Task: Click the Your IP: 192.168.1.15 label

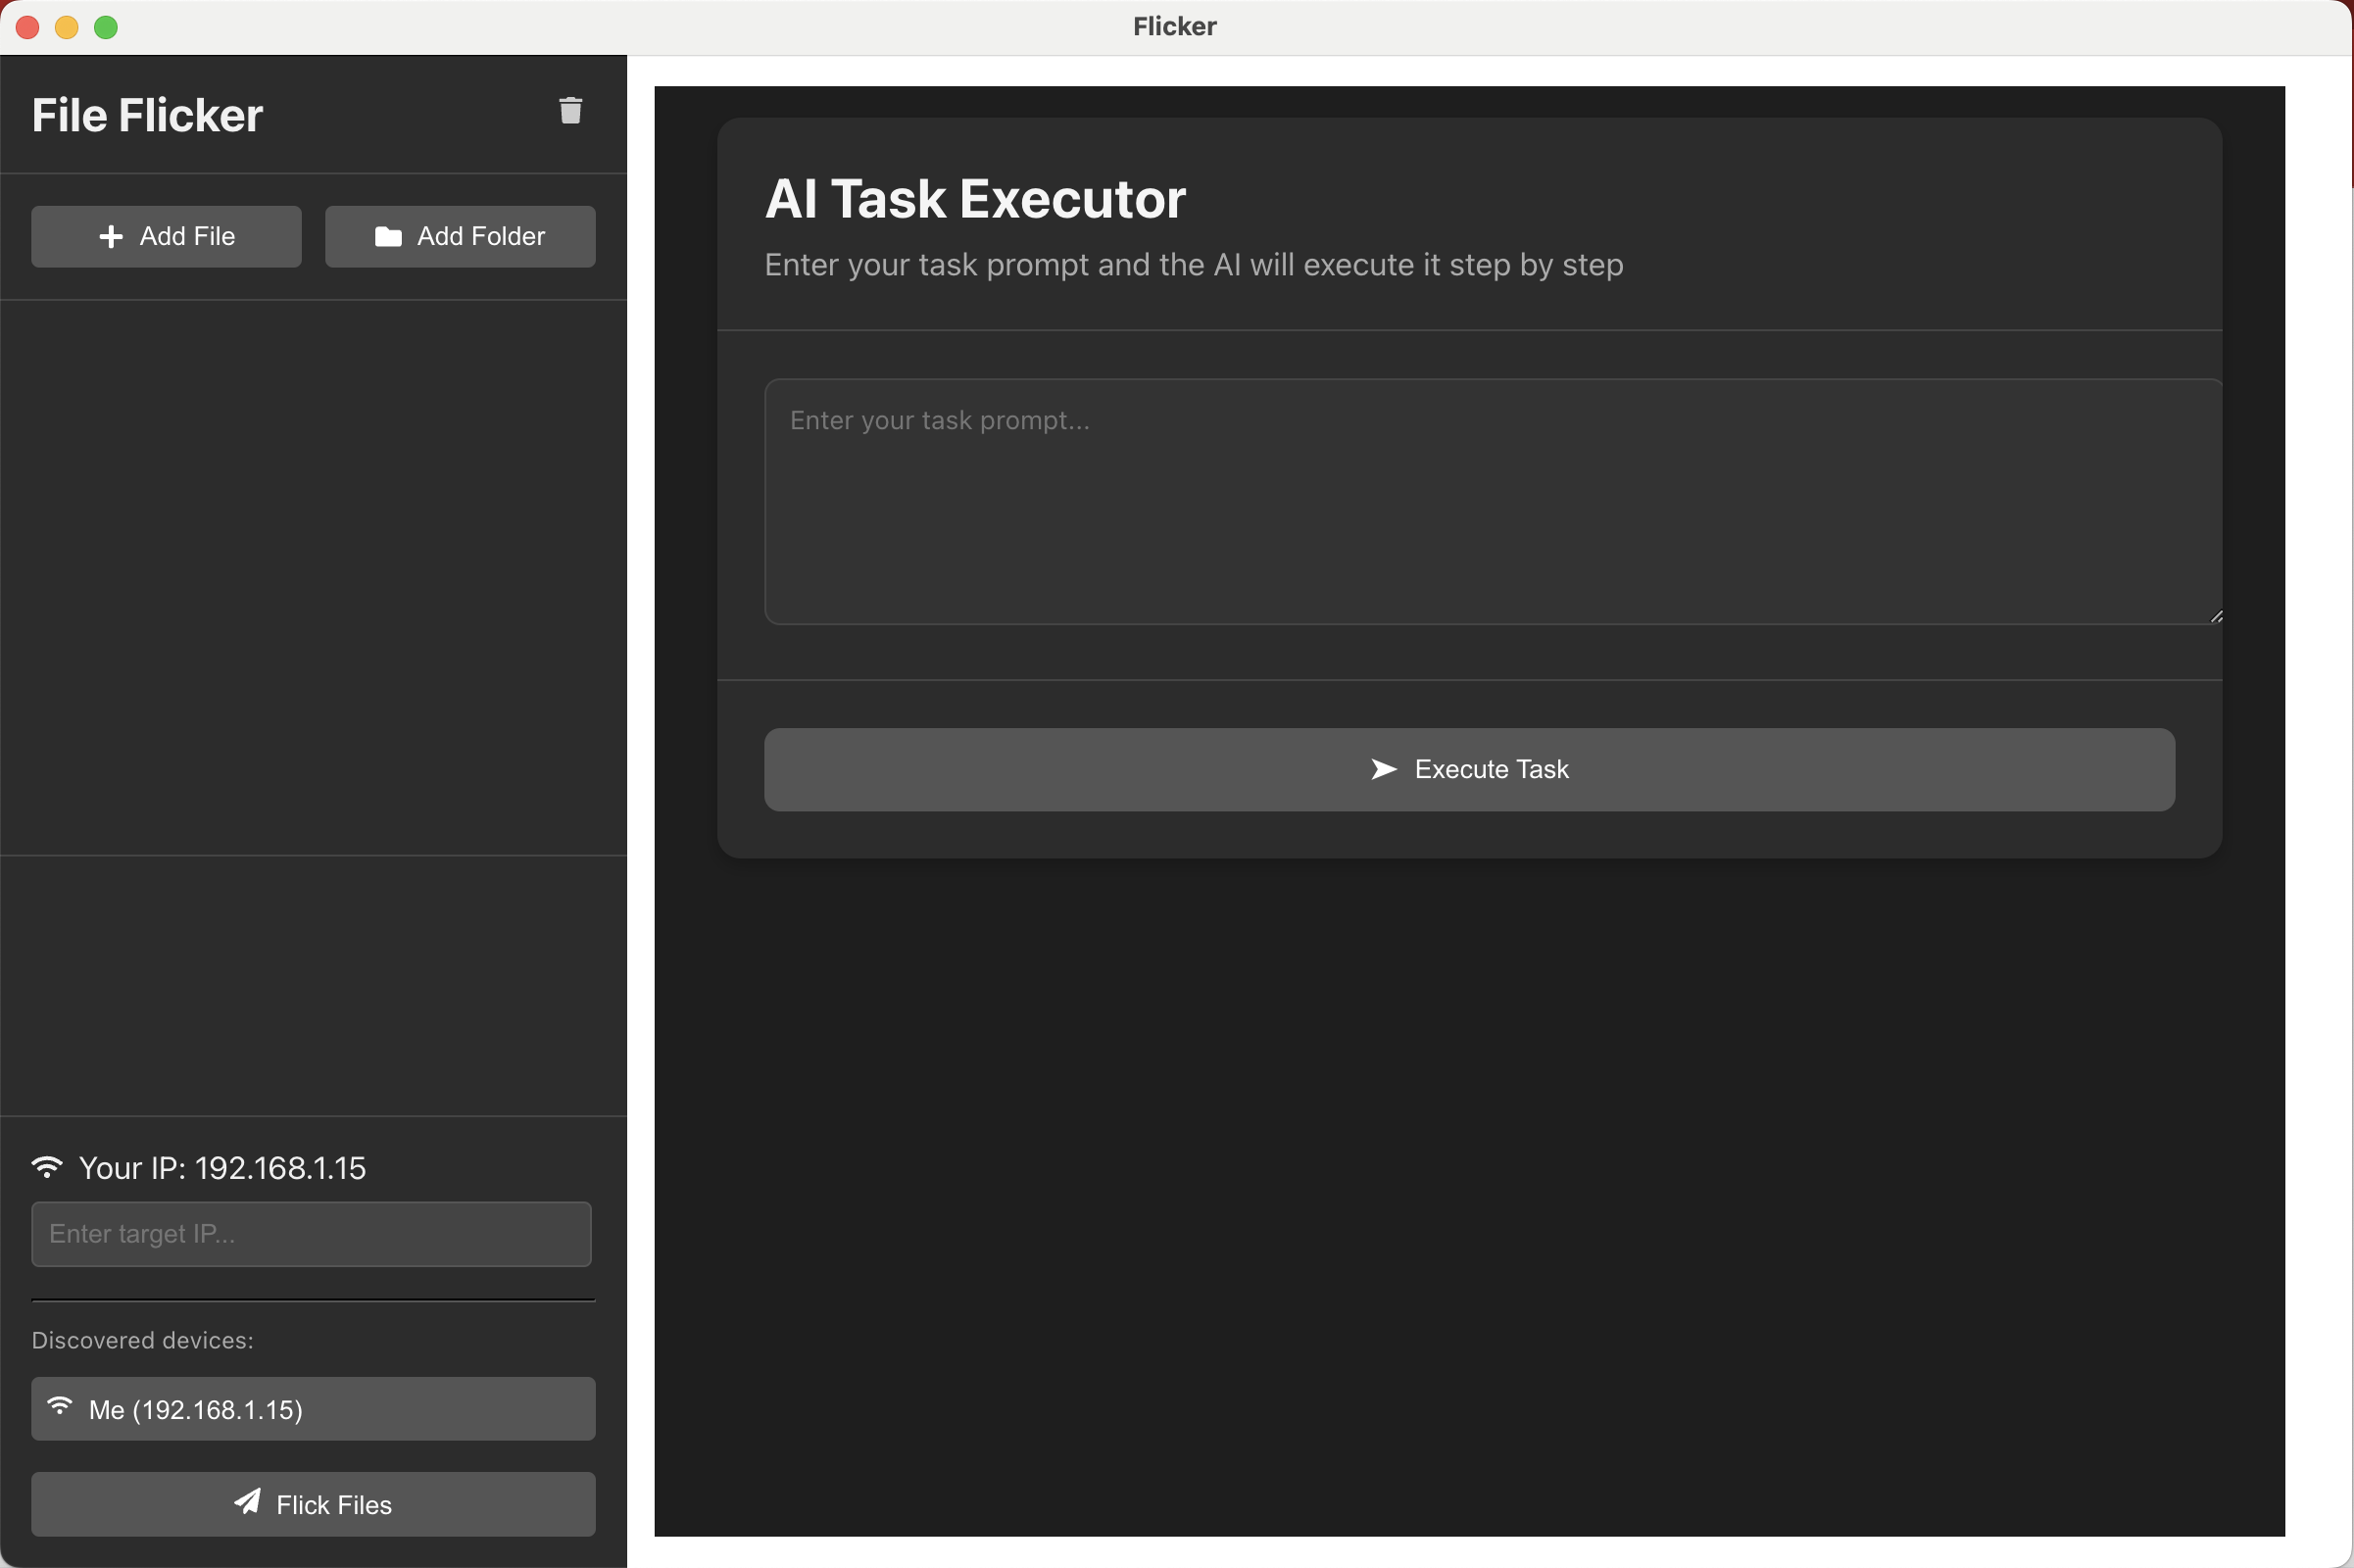Action: (x=222, y=1168)
